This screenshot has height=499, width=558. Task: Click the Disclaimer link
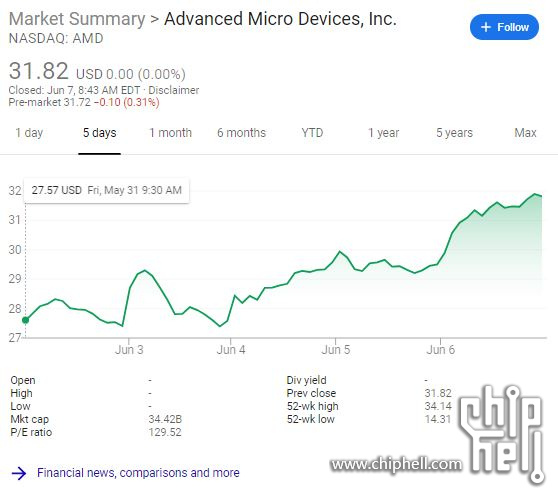point(174,90)
